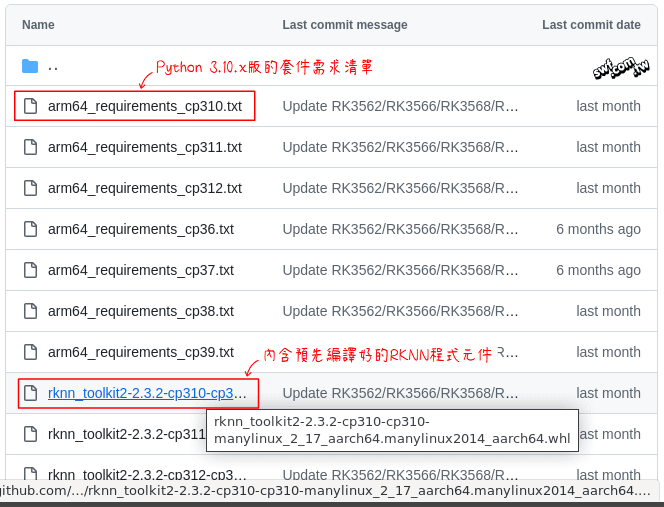
Task: Open arm64_requirements_cp39.txt
Action: click(x=141, y=352)
